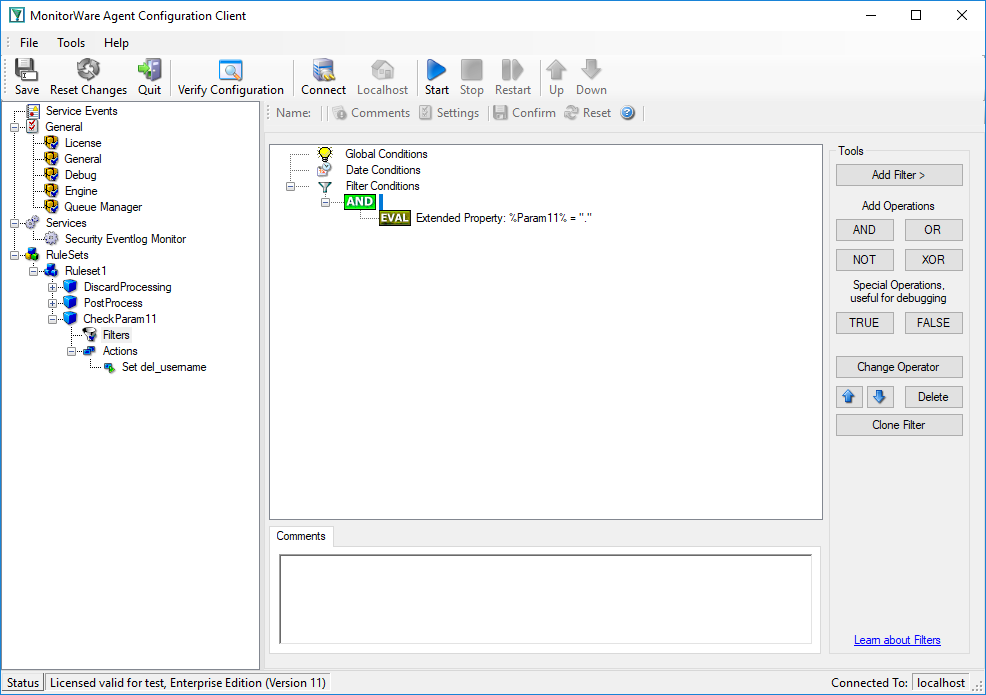Select the Filter Conditions node
This screenshot has height=695, width=986.
coord(382,186)
